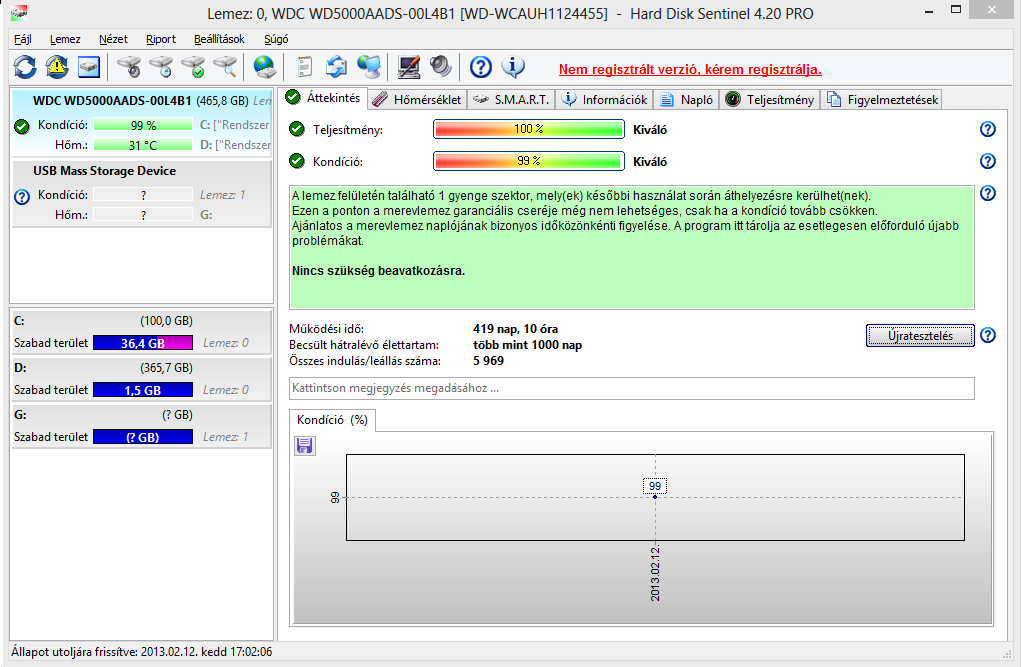The height and width of the screenshot is (667, 1021).
Task: Click the Újratesztelés button
Action: pos(920,335)
